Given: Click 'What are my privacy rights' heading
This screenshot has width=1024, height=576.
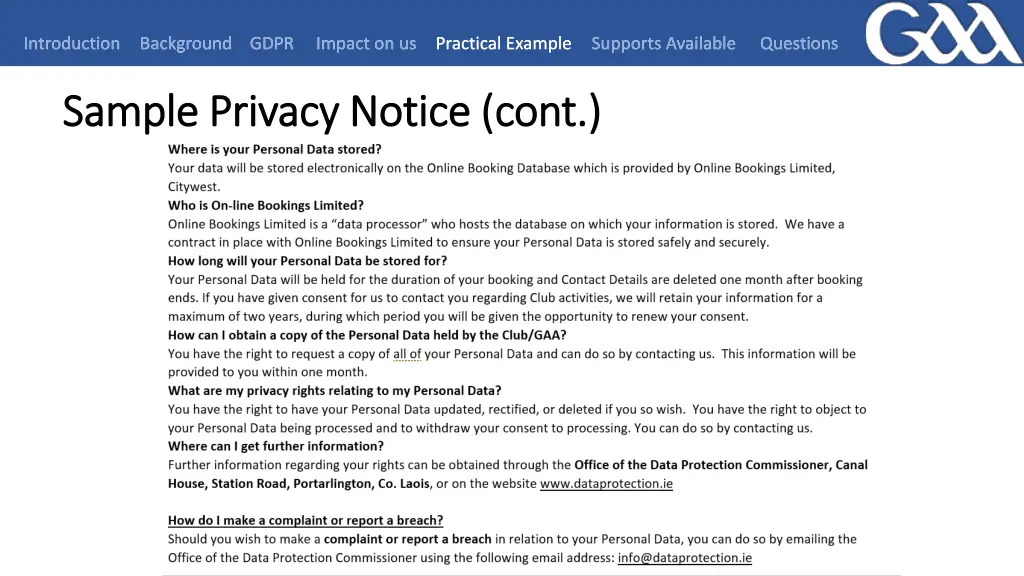Looking at the screenshot, I should coord(334,391).
